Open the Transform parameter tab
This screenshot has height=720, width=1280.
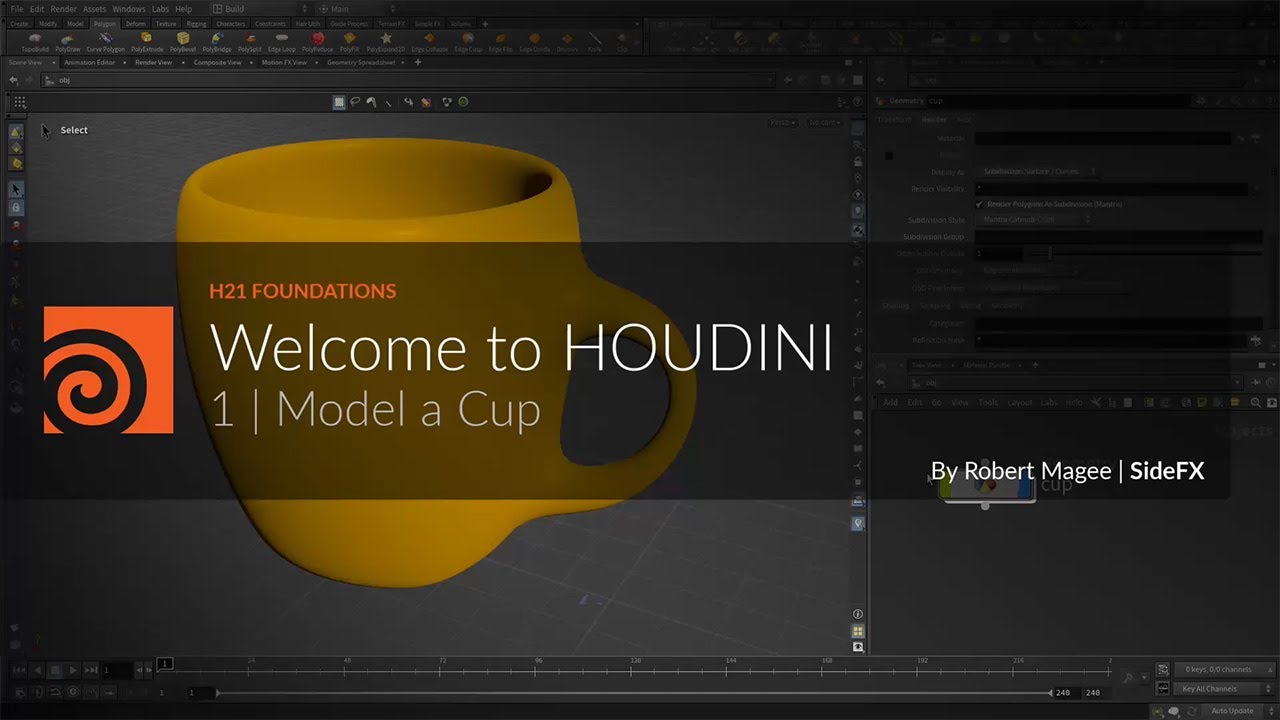coord(894,120)
